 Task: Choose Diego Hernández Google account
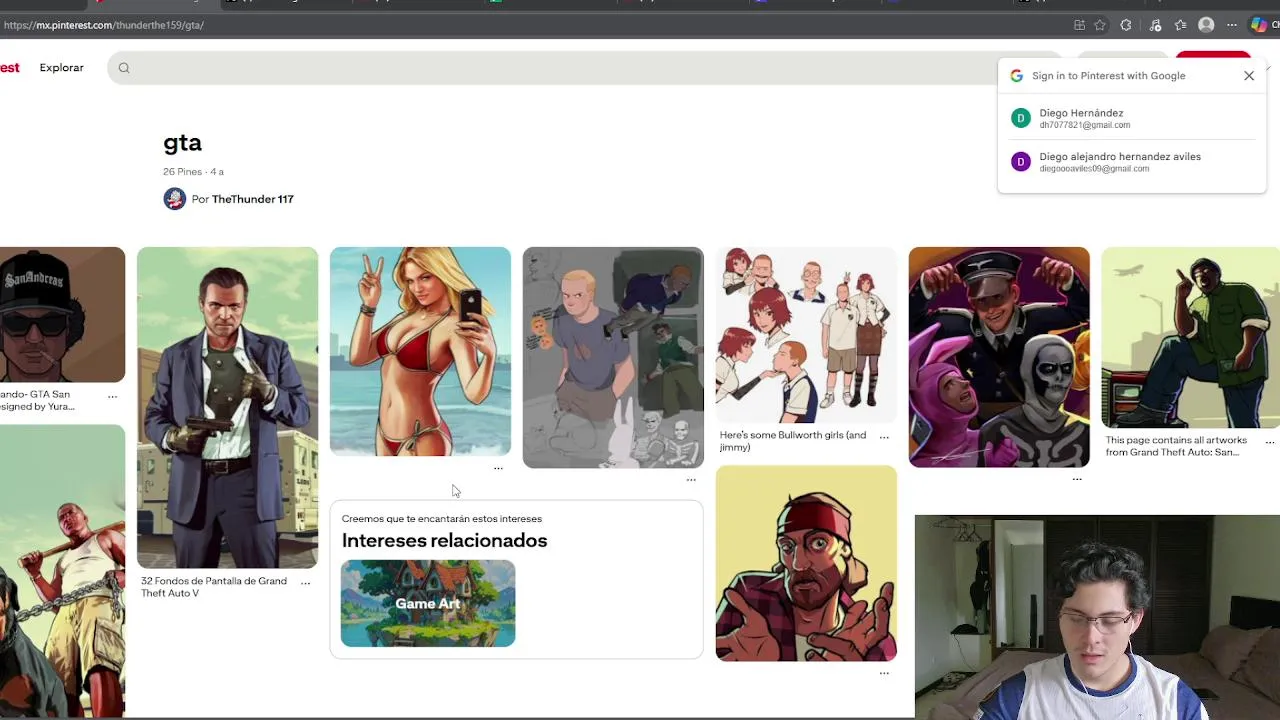1132,118
